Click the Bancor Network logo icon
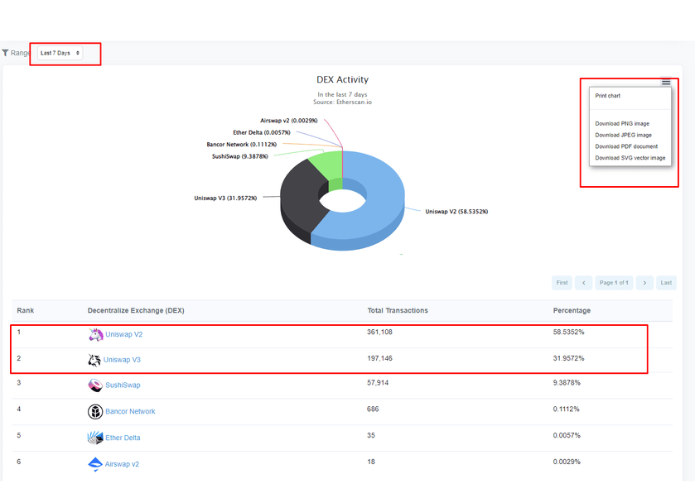Screen dimensions: 700x496 (95, 411)
